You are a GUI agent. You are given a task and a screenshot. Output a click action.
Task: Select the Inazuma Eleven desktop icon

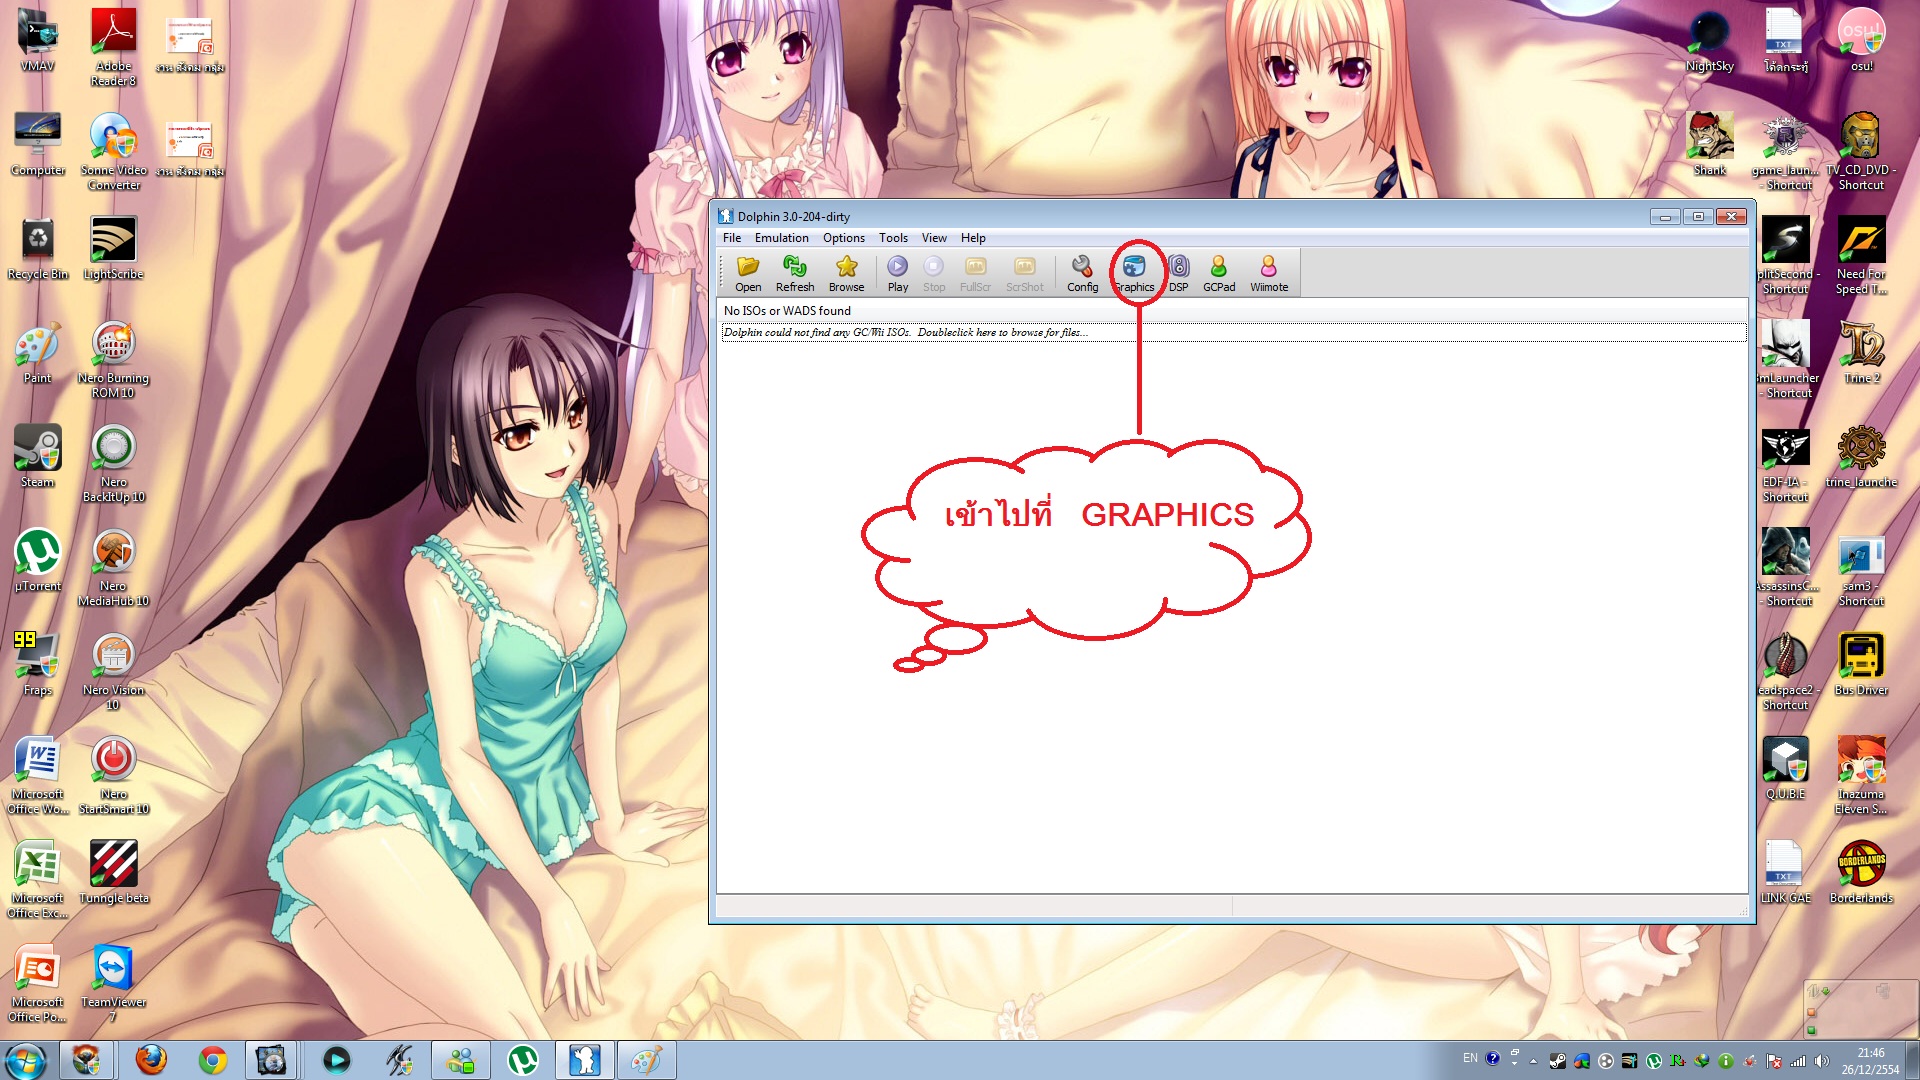click(1862, 775)
